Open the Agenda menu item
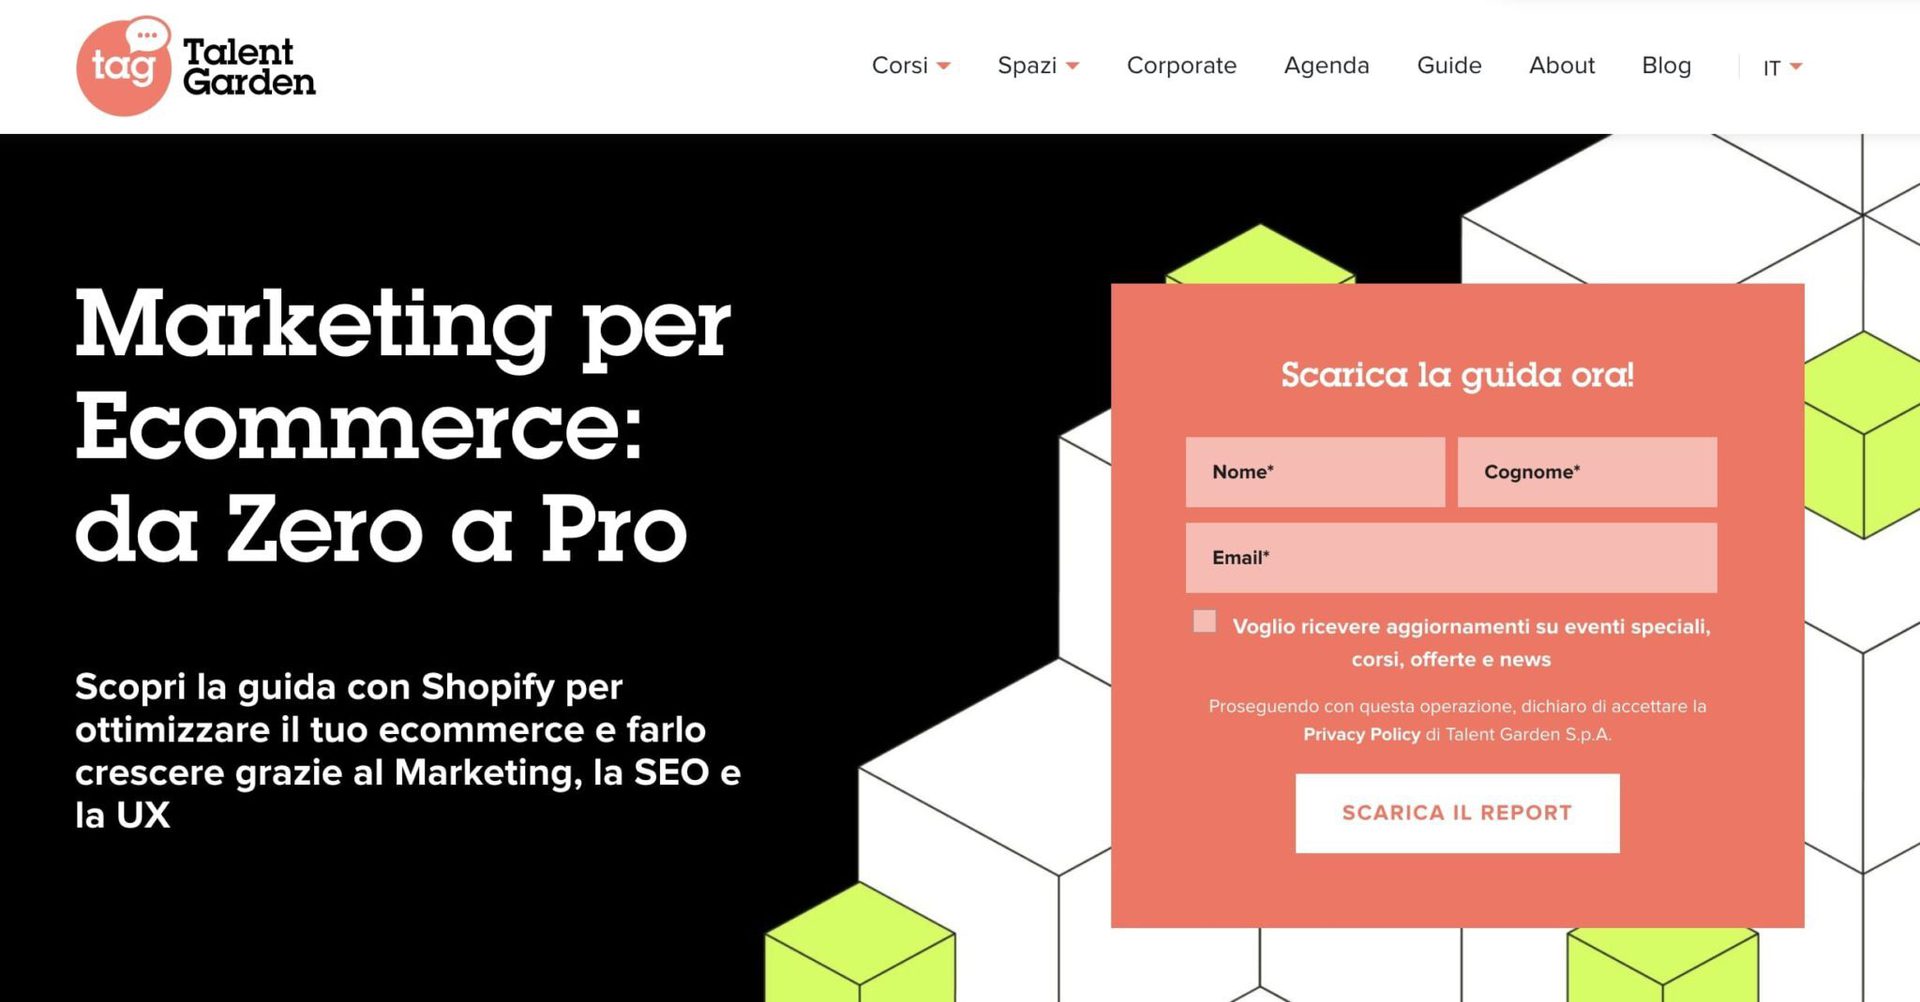 click(x=1326, y=66)
